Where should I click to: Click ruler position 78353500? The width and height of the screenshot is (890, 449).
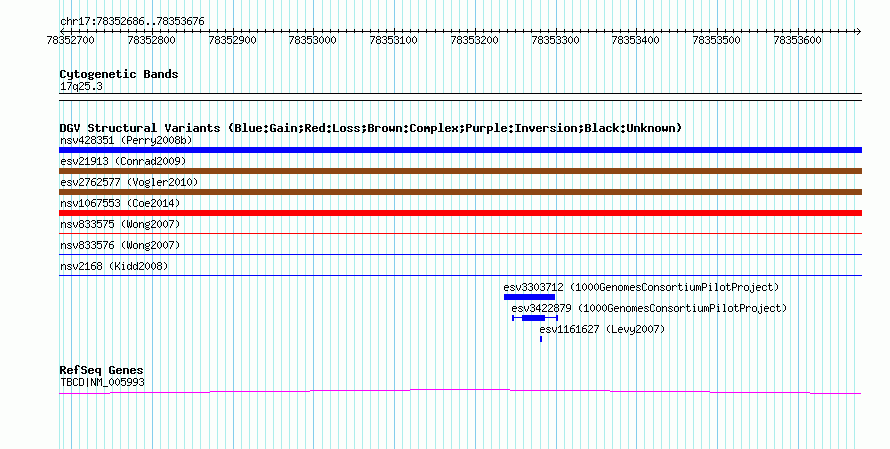tap(716, 40)
